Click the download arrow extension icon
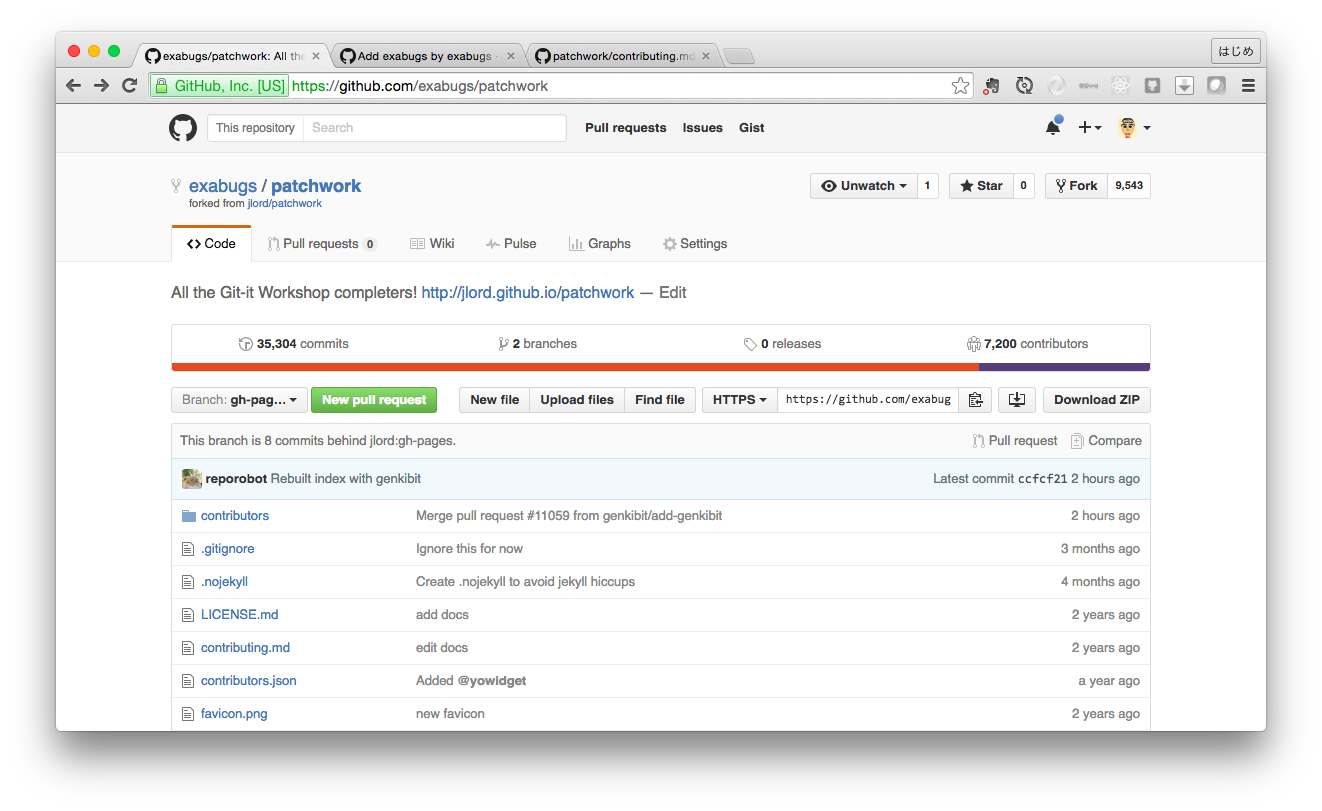 (x=1184, y=86)
